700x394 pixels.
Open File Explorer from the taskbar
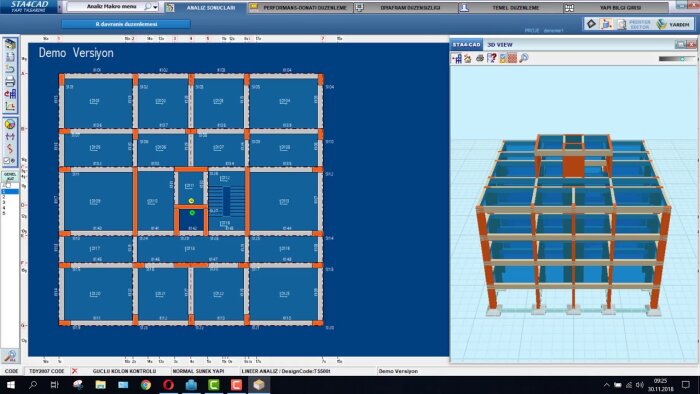[x=100, y=385]
